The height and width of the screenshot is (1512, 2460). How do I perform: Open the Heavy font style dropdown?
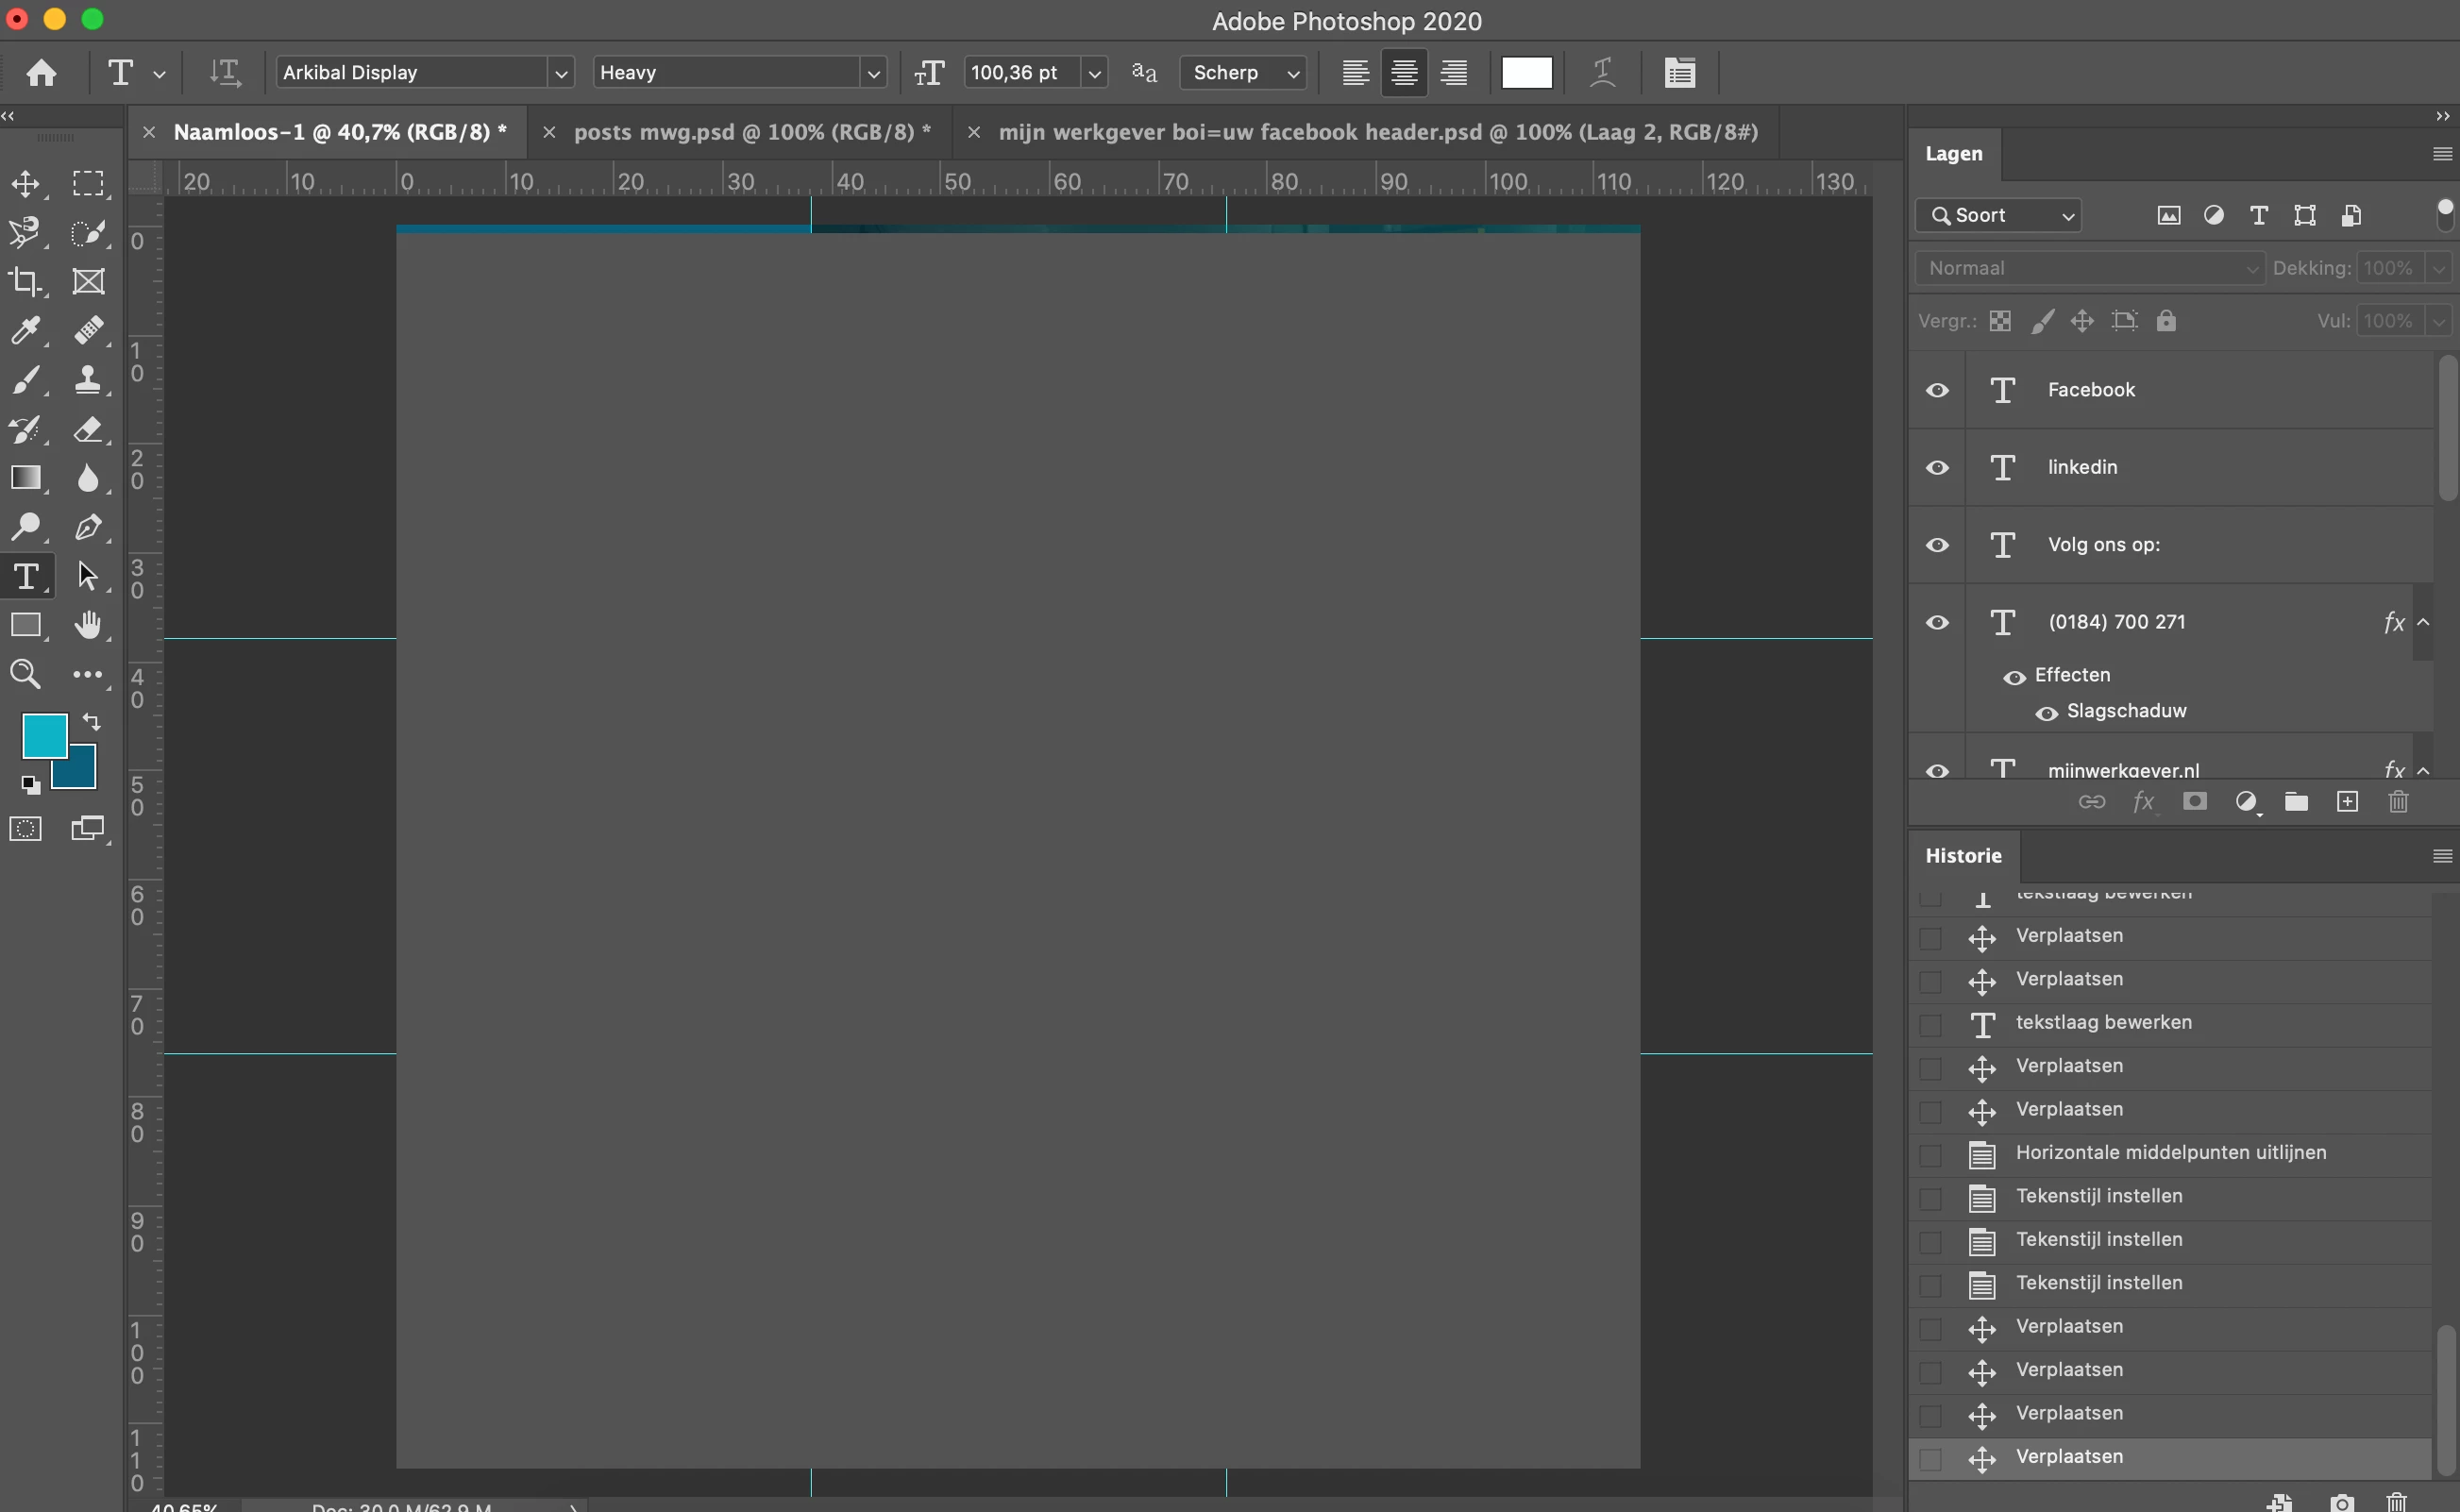point(873,73)
